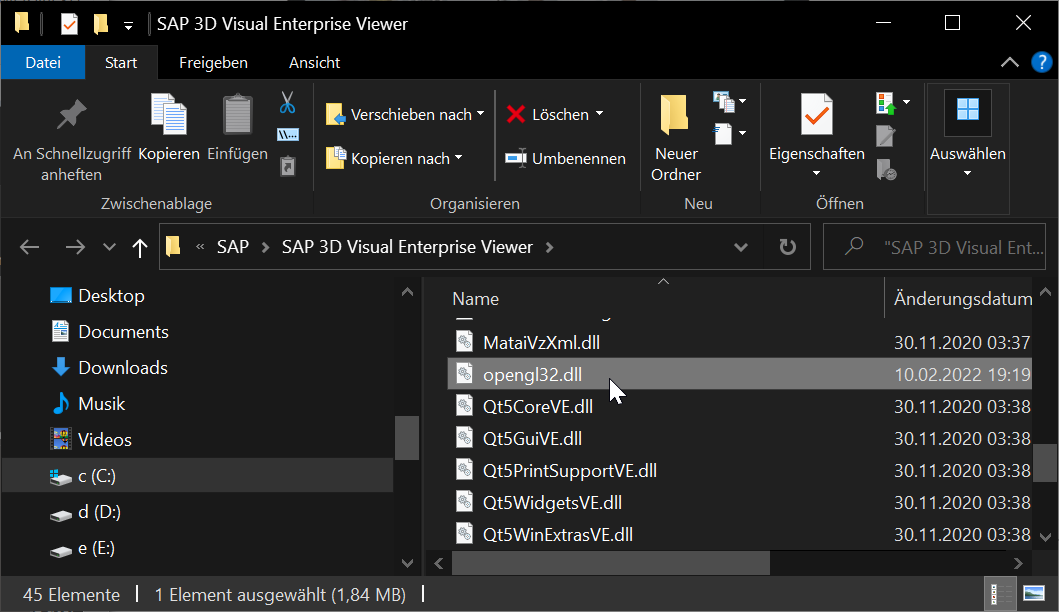The width and height of the screenshot is (1059, 612).
Task: Click the quick access properties checkmark icon
Action: point(69,24)
